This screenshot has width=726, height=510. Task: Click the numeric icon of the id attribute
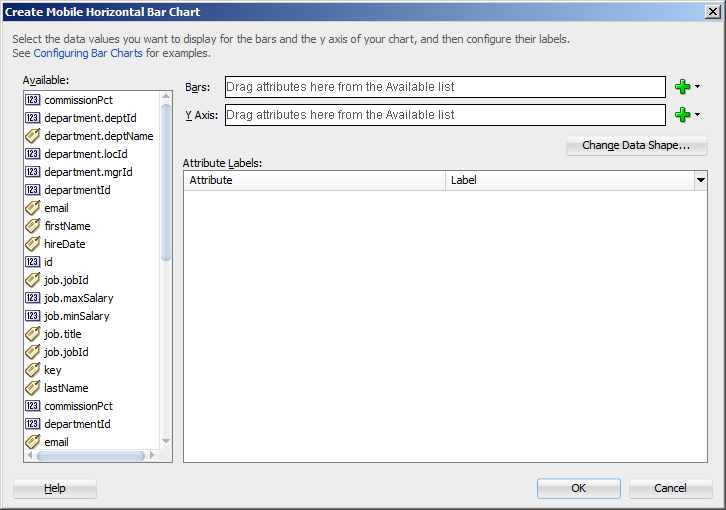[32, 262]
